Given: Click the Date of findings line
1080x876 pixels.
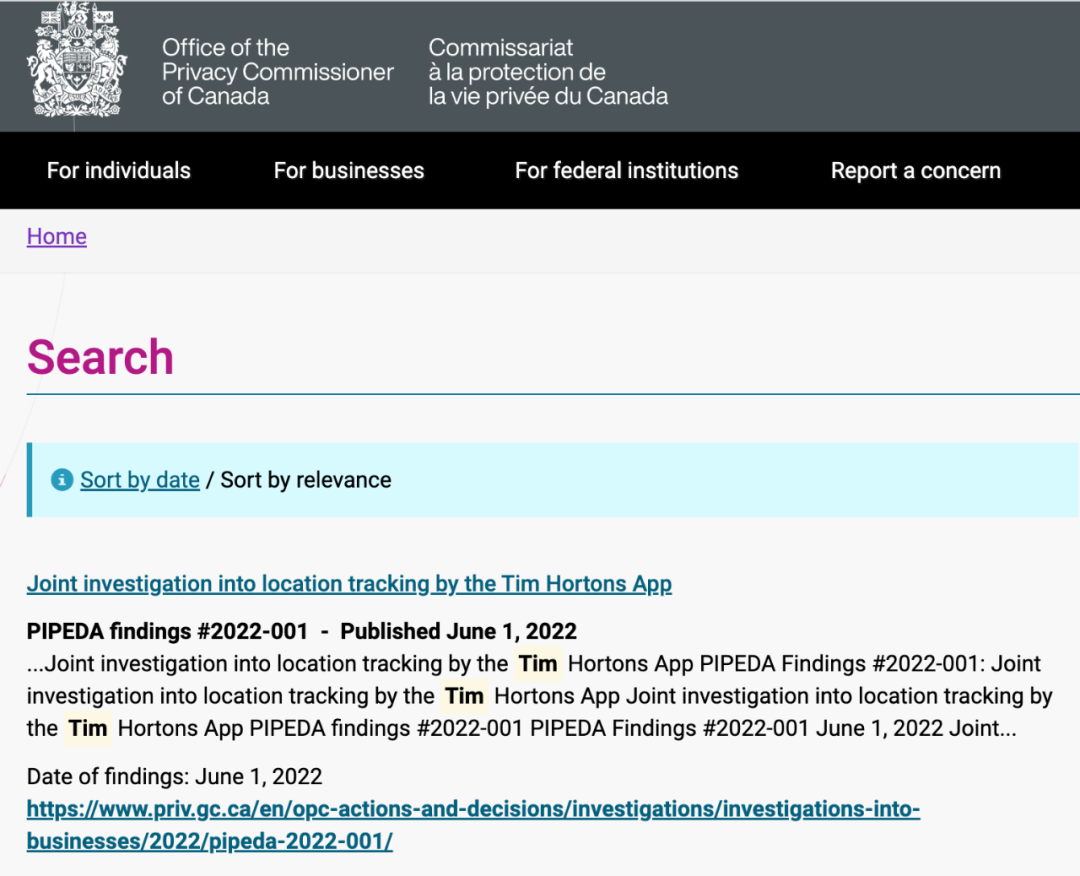Looking at the screenshot, I should (174, 777).
